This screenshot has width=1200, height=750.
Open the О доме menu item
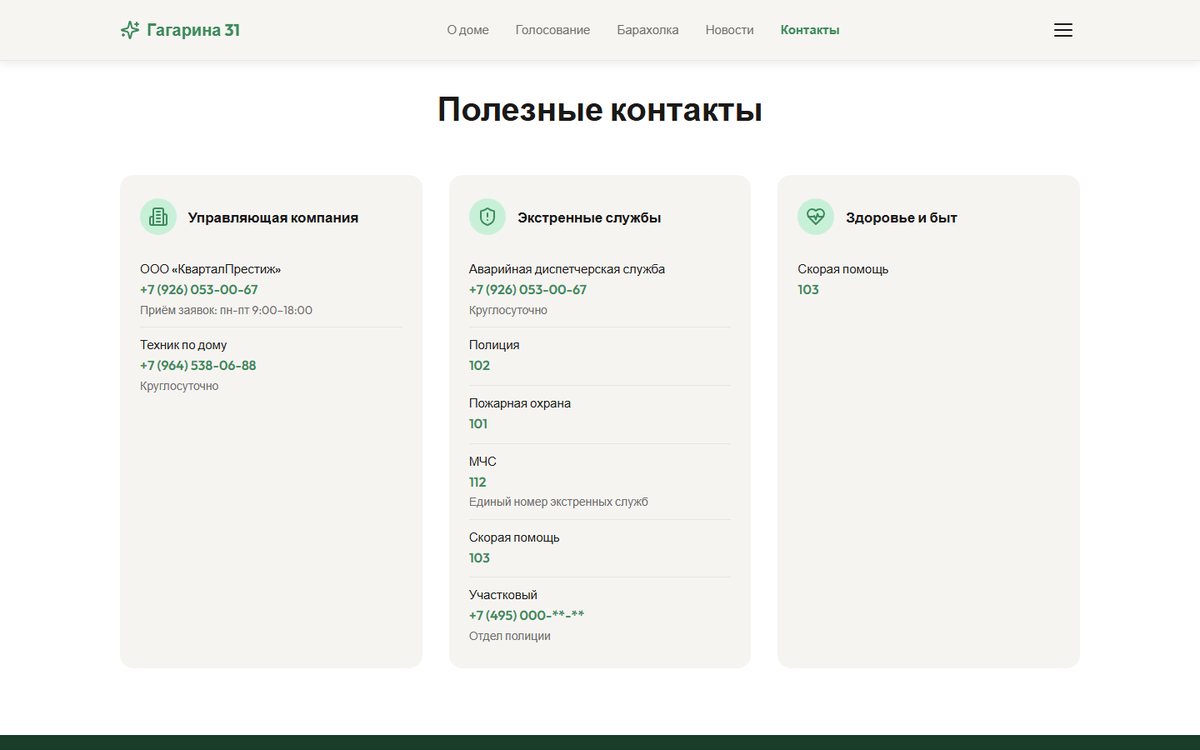[x=468, y=30]
